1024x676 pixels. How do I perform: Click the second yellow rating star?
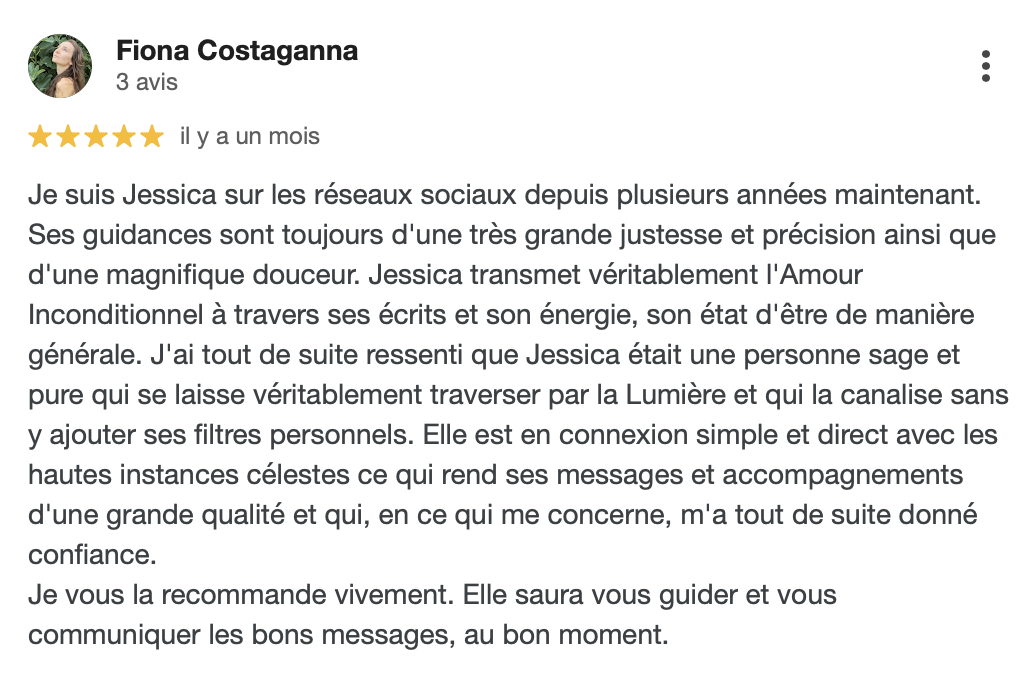[x=68, y=136]
